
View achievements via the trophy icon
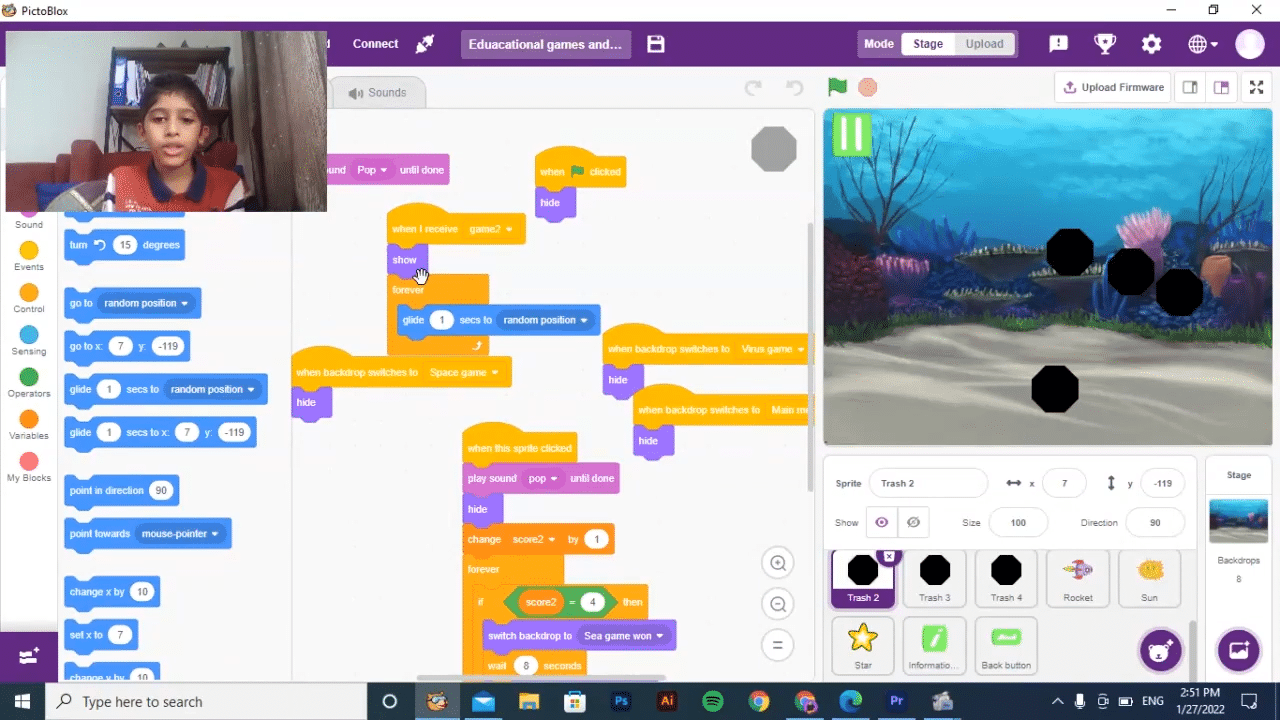tap(1104, 44)
